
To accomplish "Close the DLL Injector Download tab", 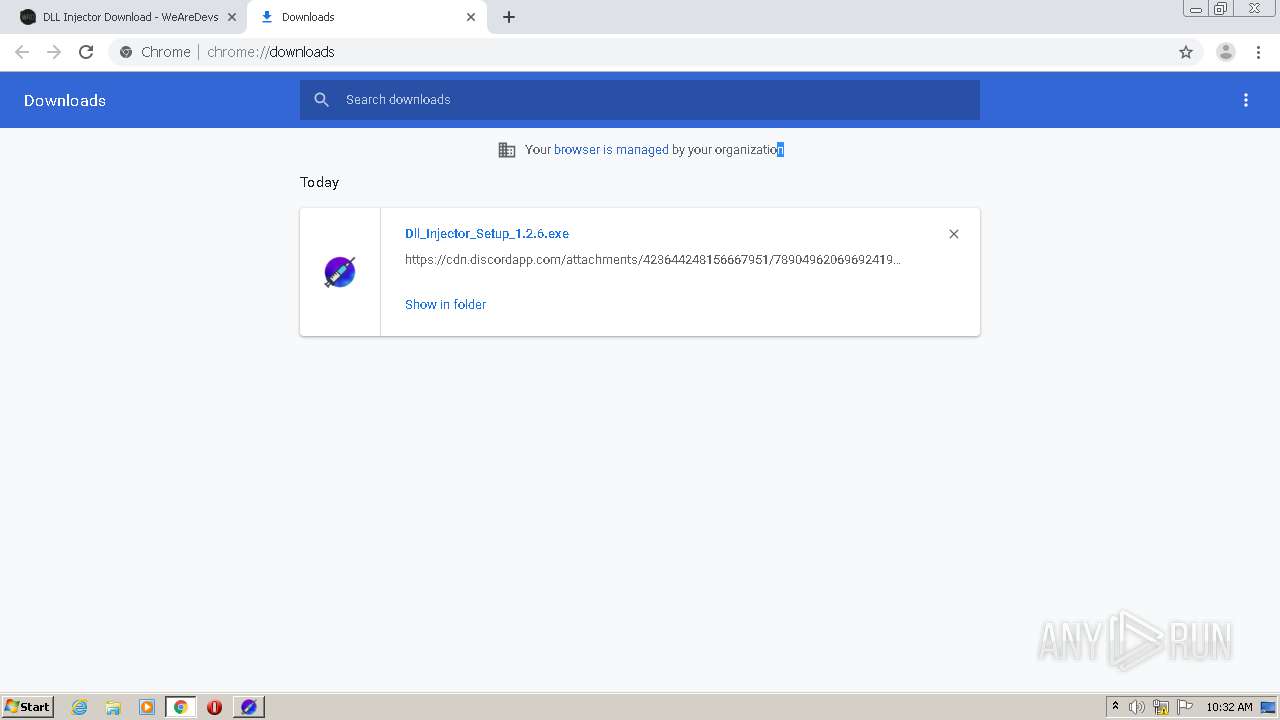I will point(232,17).
